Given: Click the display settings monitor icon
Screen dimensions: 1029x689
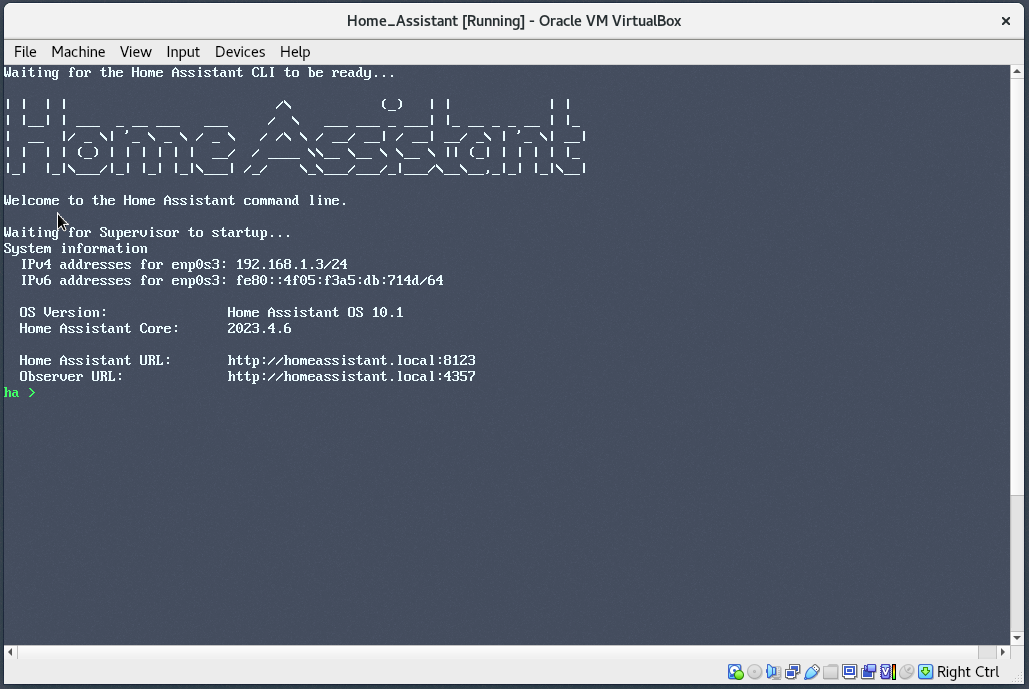Looking at the screenshot, I should pyautogui.click(x=850, y=672).
